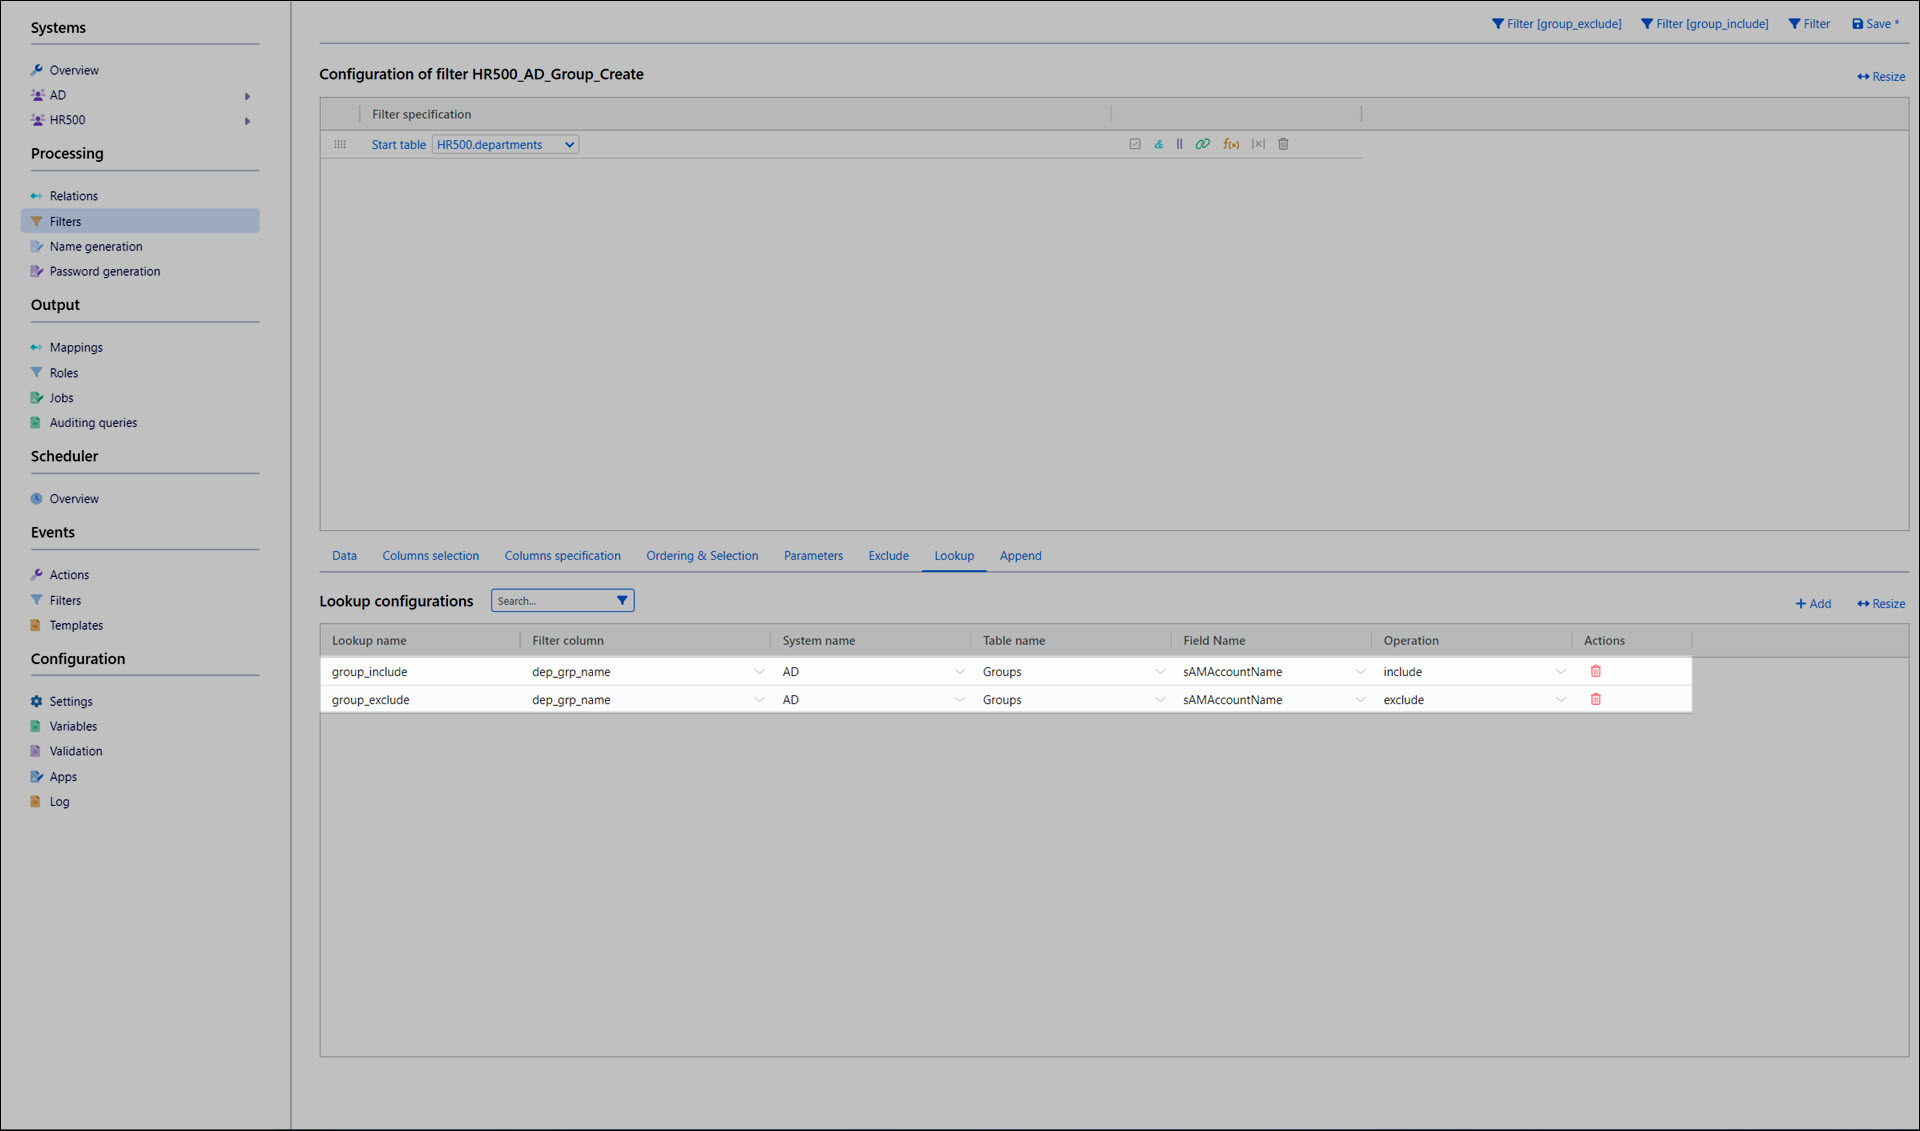
Task: Click the gray trash icon on Start table row
Action: point(1283,144)
